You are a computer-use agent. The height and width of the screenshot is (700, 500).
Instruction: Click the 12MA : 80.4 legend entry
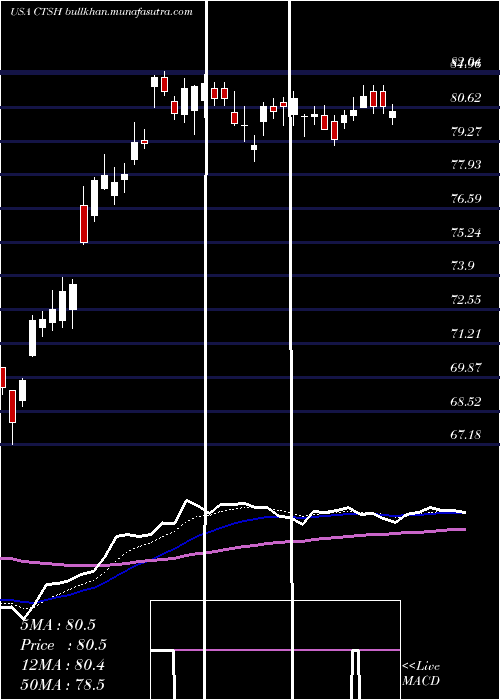pos(62,665)
